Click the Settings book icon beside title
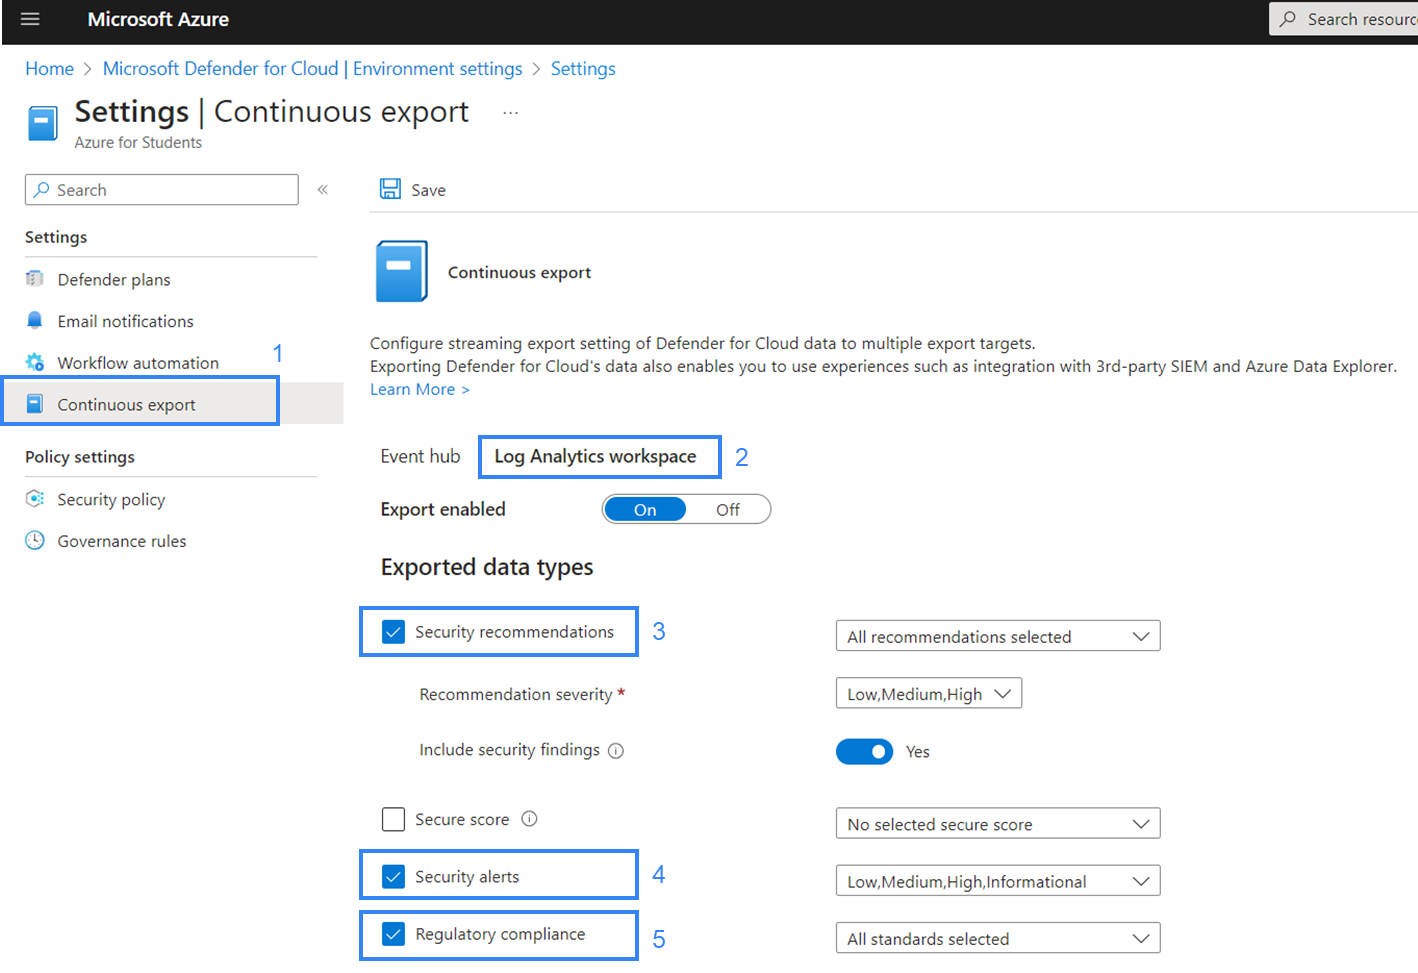The width and height of the screenshot is (1418, 973). pos(42,124)
